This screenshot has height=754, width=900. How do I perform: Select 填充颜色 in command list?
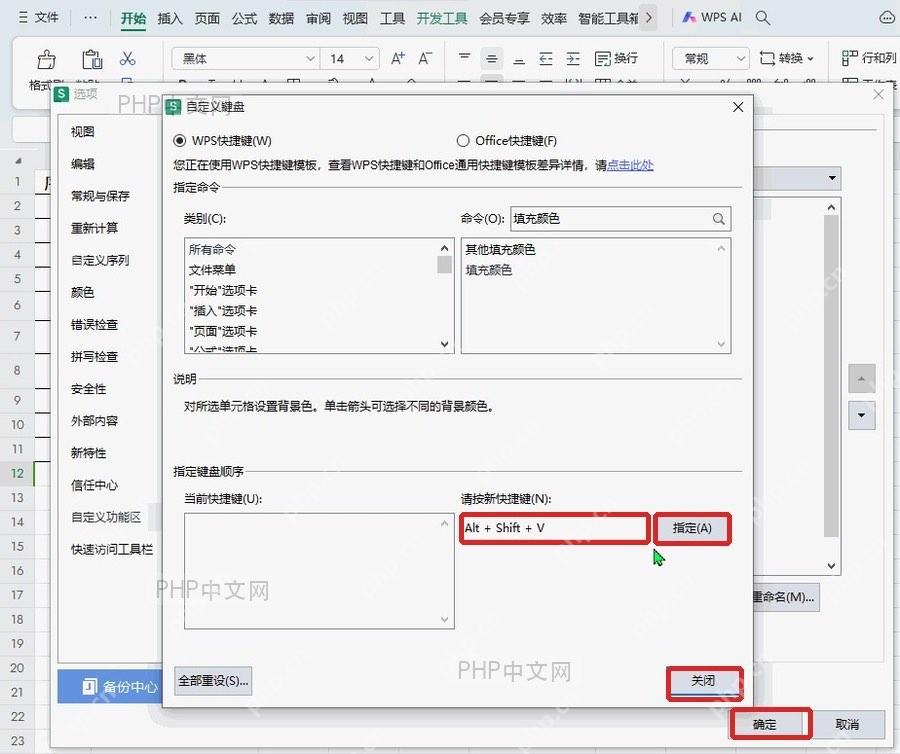tap(489, 270)
